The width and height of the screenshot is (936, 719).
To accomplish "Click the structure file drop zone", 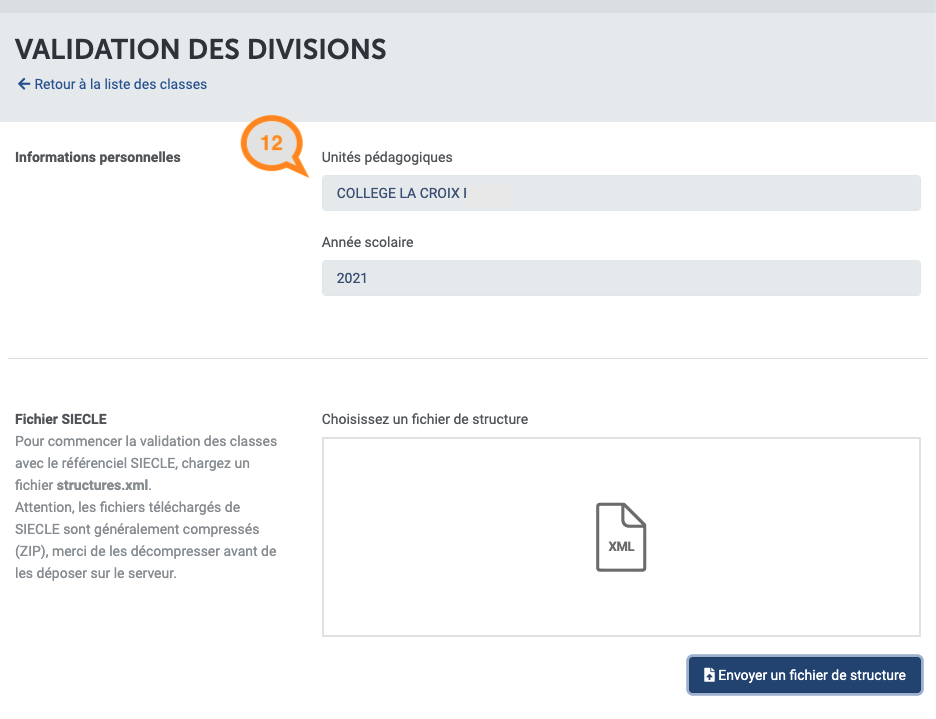I will coord(621,537).
